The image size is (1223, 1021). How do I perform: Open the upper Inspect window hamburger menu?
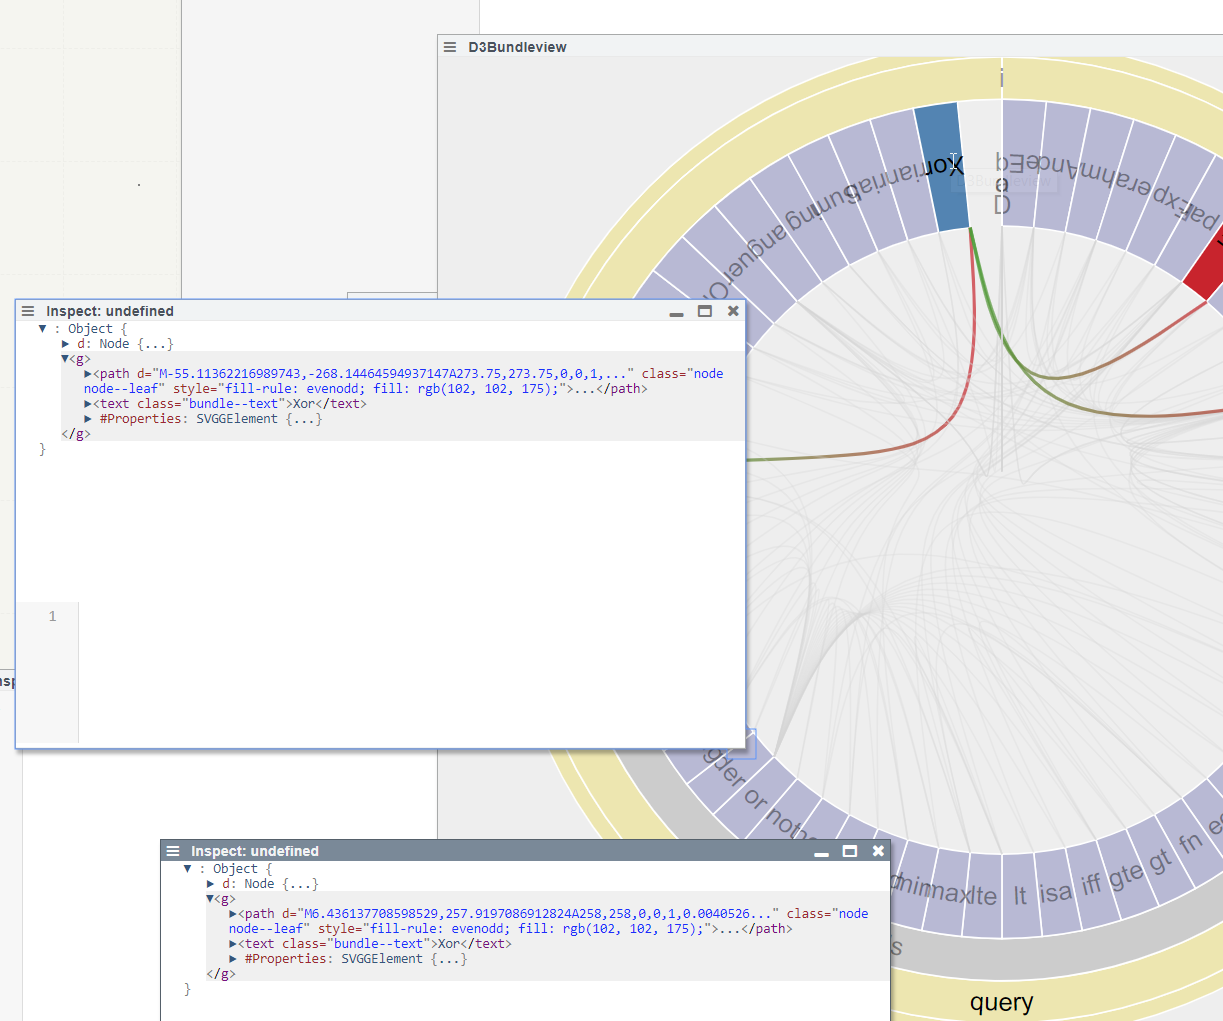click(x=28, y=311)
